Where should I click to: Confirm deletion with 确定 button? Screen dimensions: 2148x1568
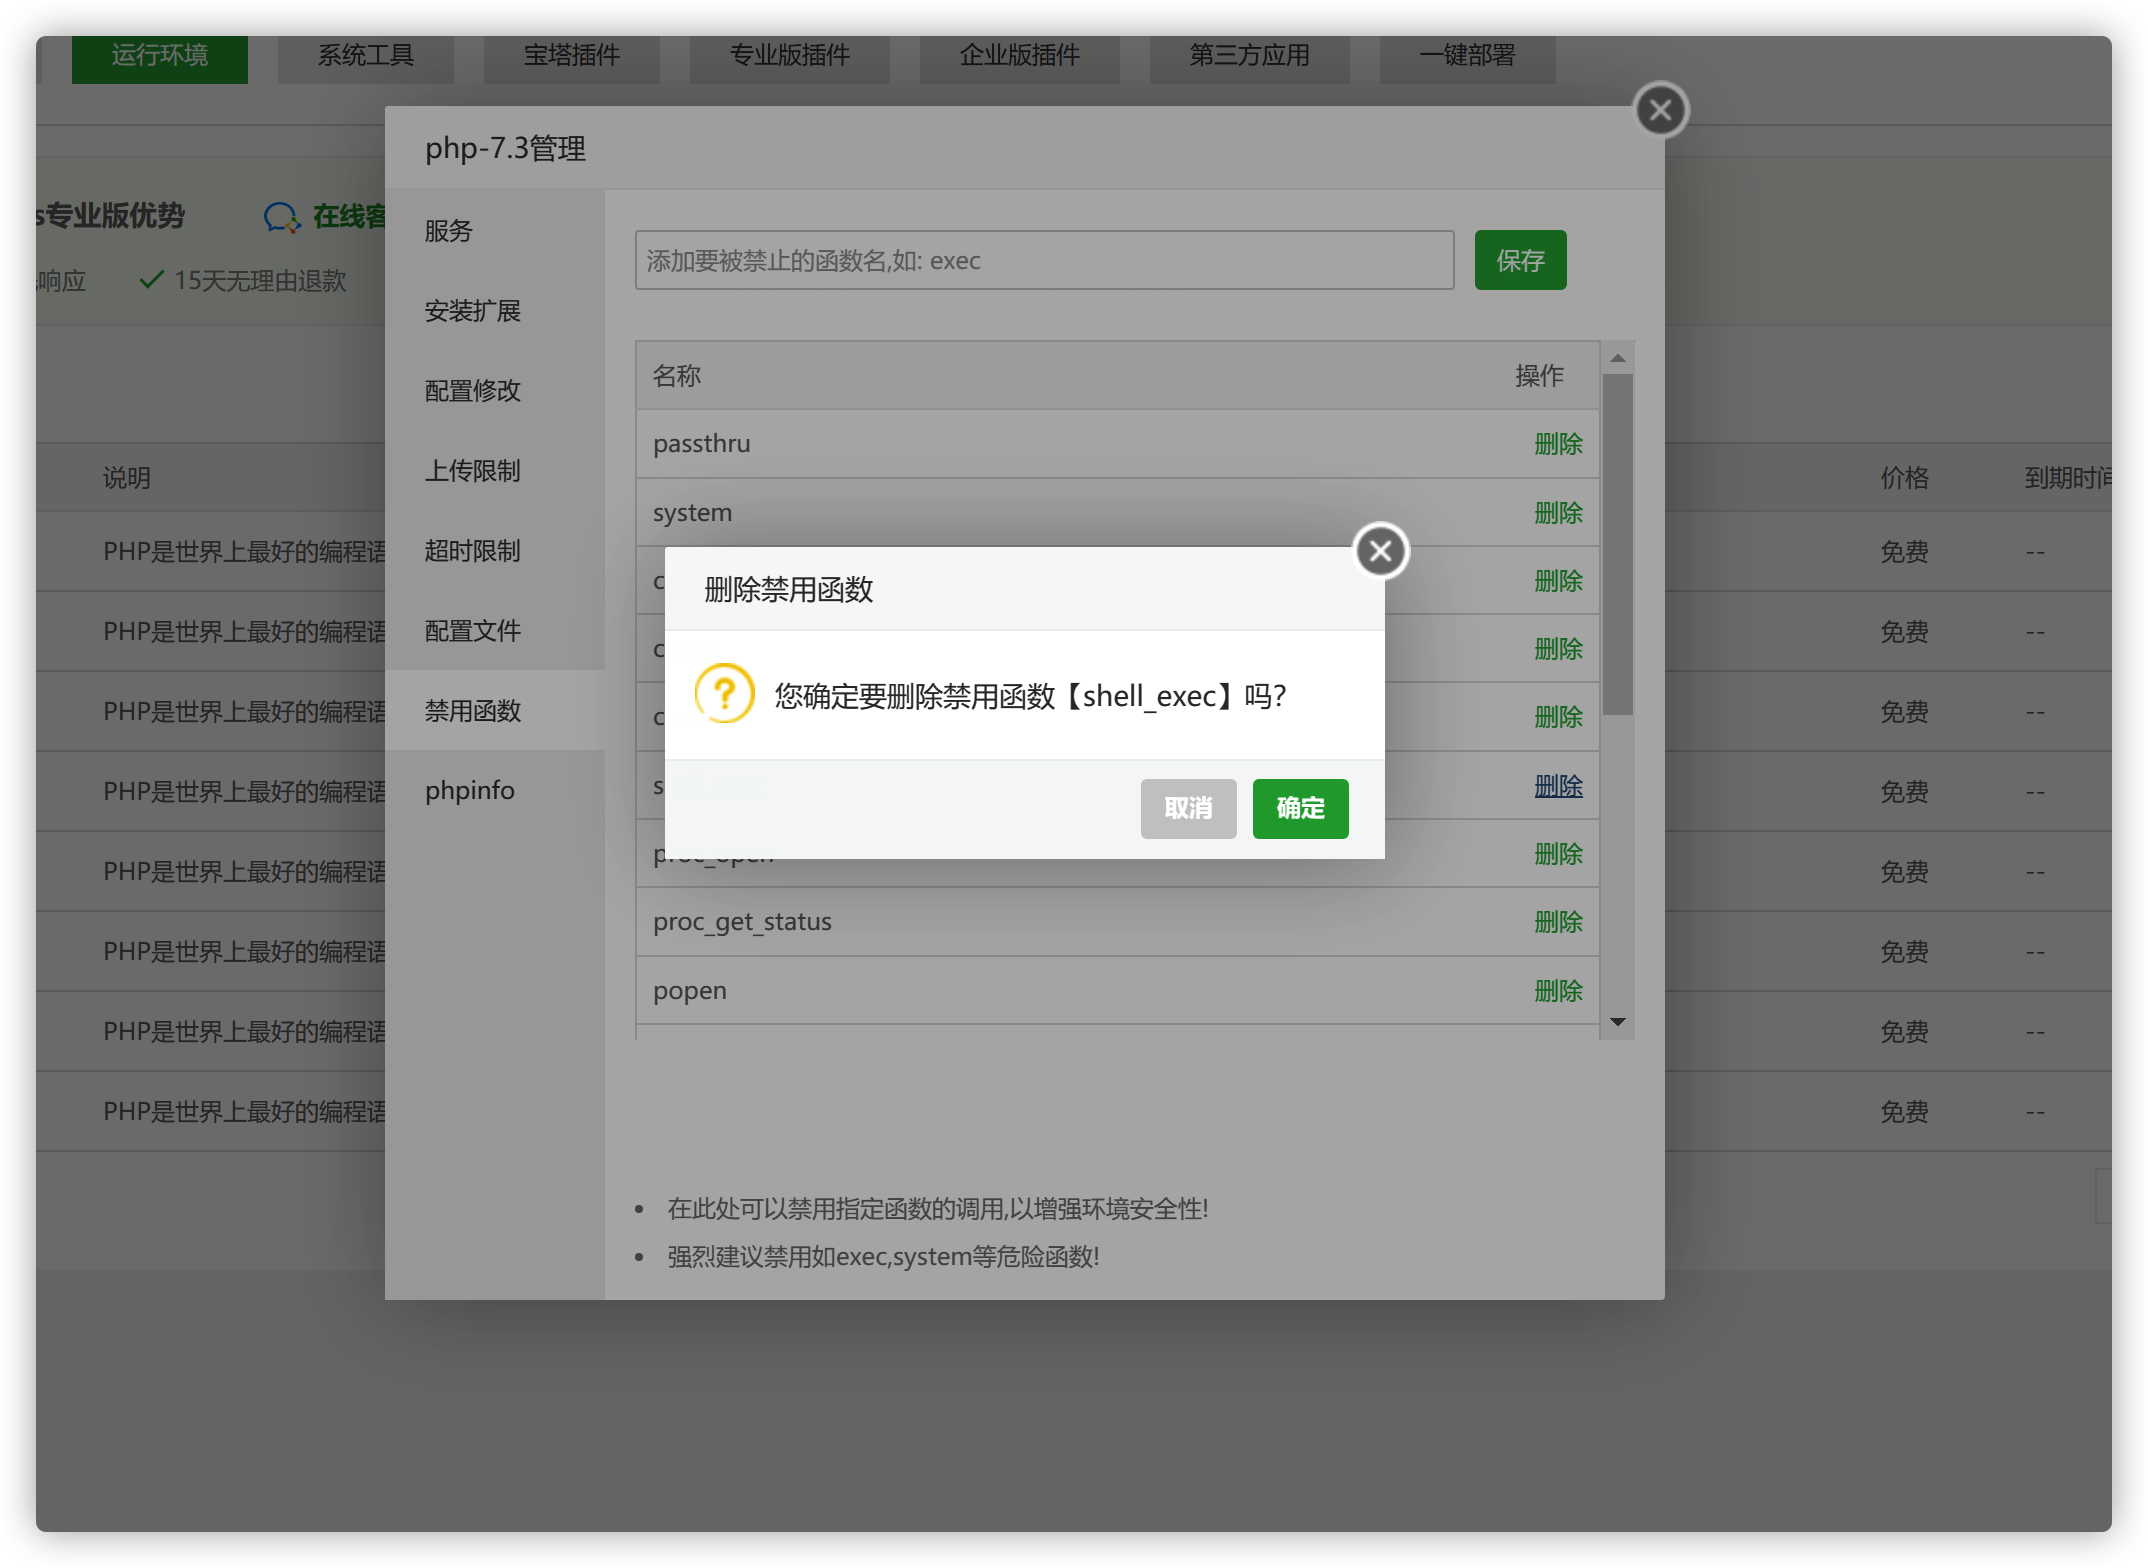tap(1300, 808)
